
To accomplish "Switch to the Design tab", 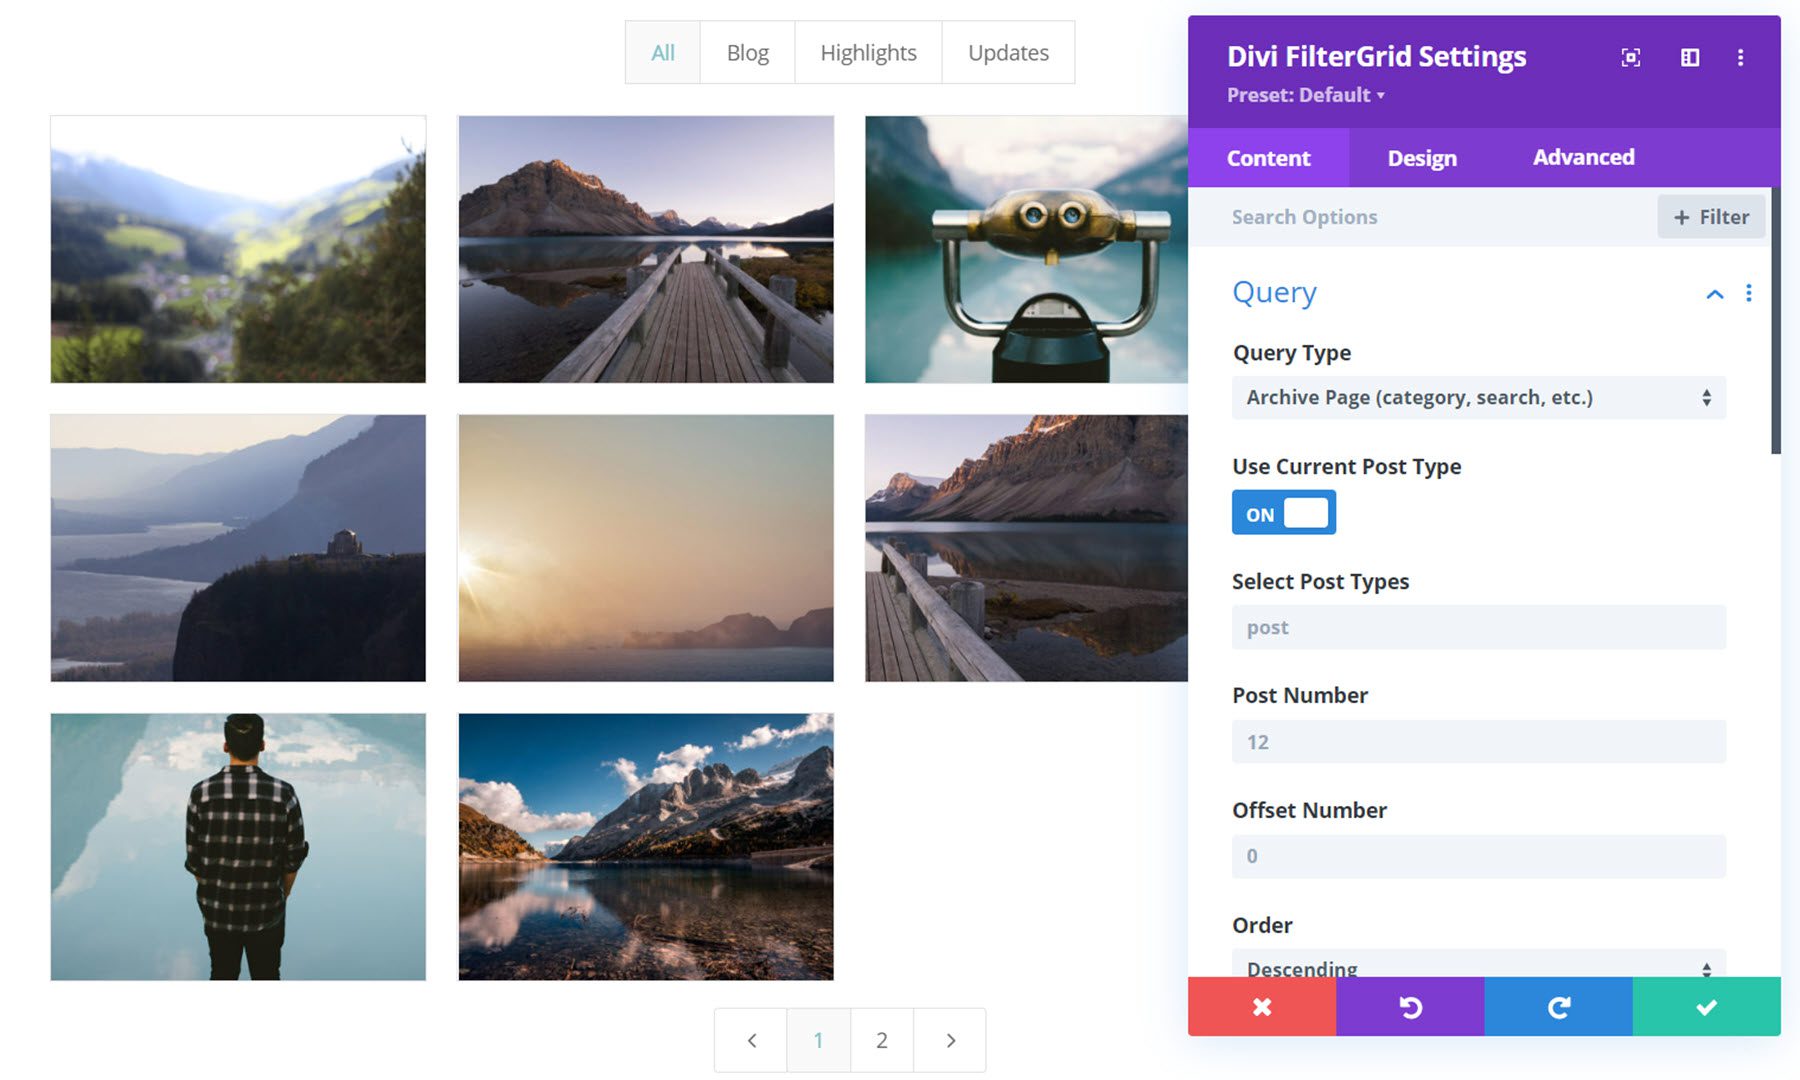I will (1421, 157).
